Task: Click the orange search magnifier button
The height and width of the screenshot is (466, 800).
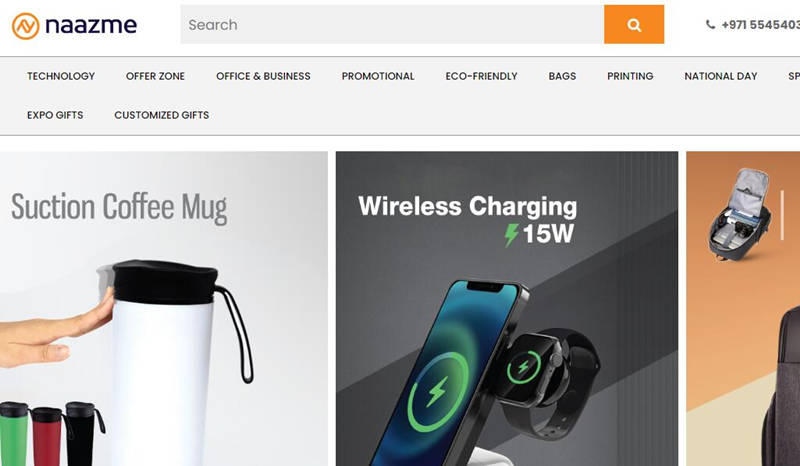Action: point(634,24)
